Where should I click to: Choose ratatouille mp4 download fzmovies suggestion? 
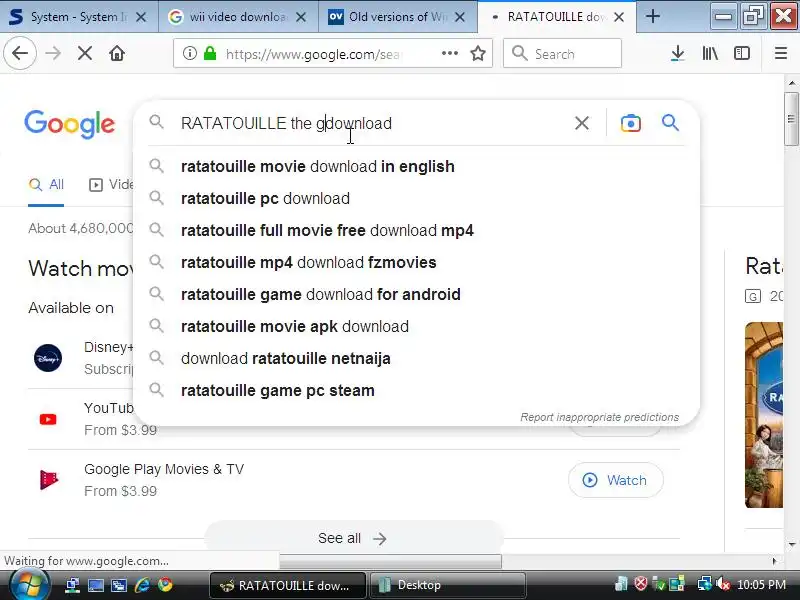click(416, 262)
